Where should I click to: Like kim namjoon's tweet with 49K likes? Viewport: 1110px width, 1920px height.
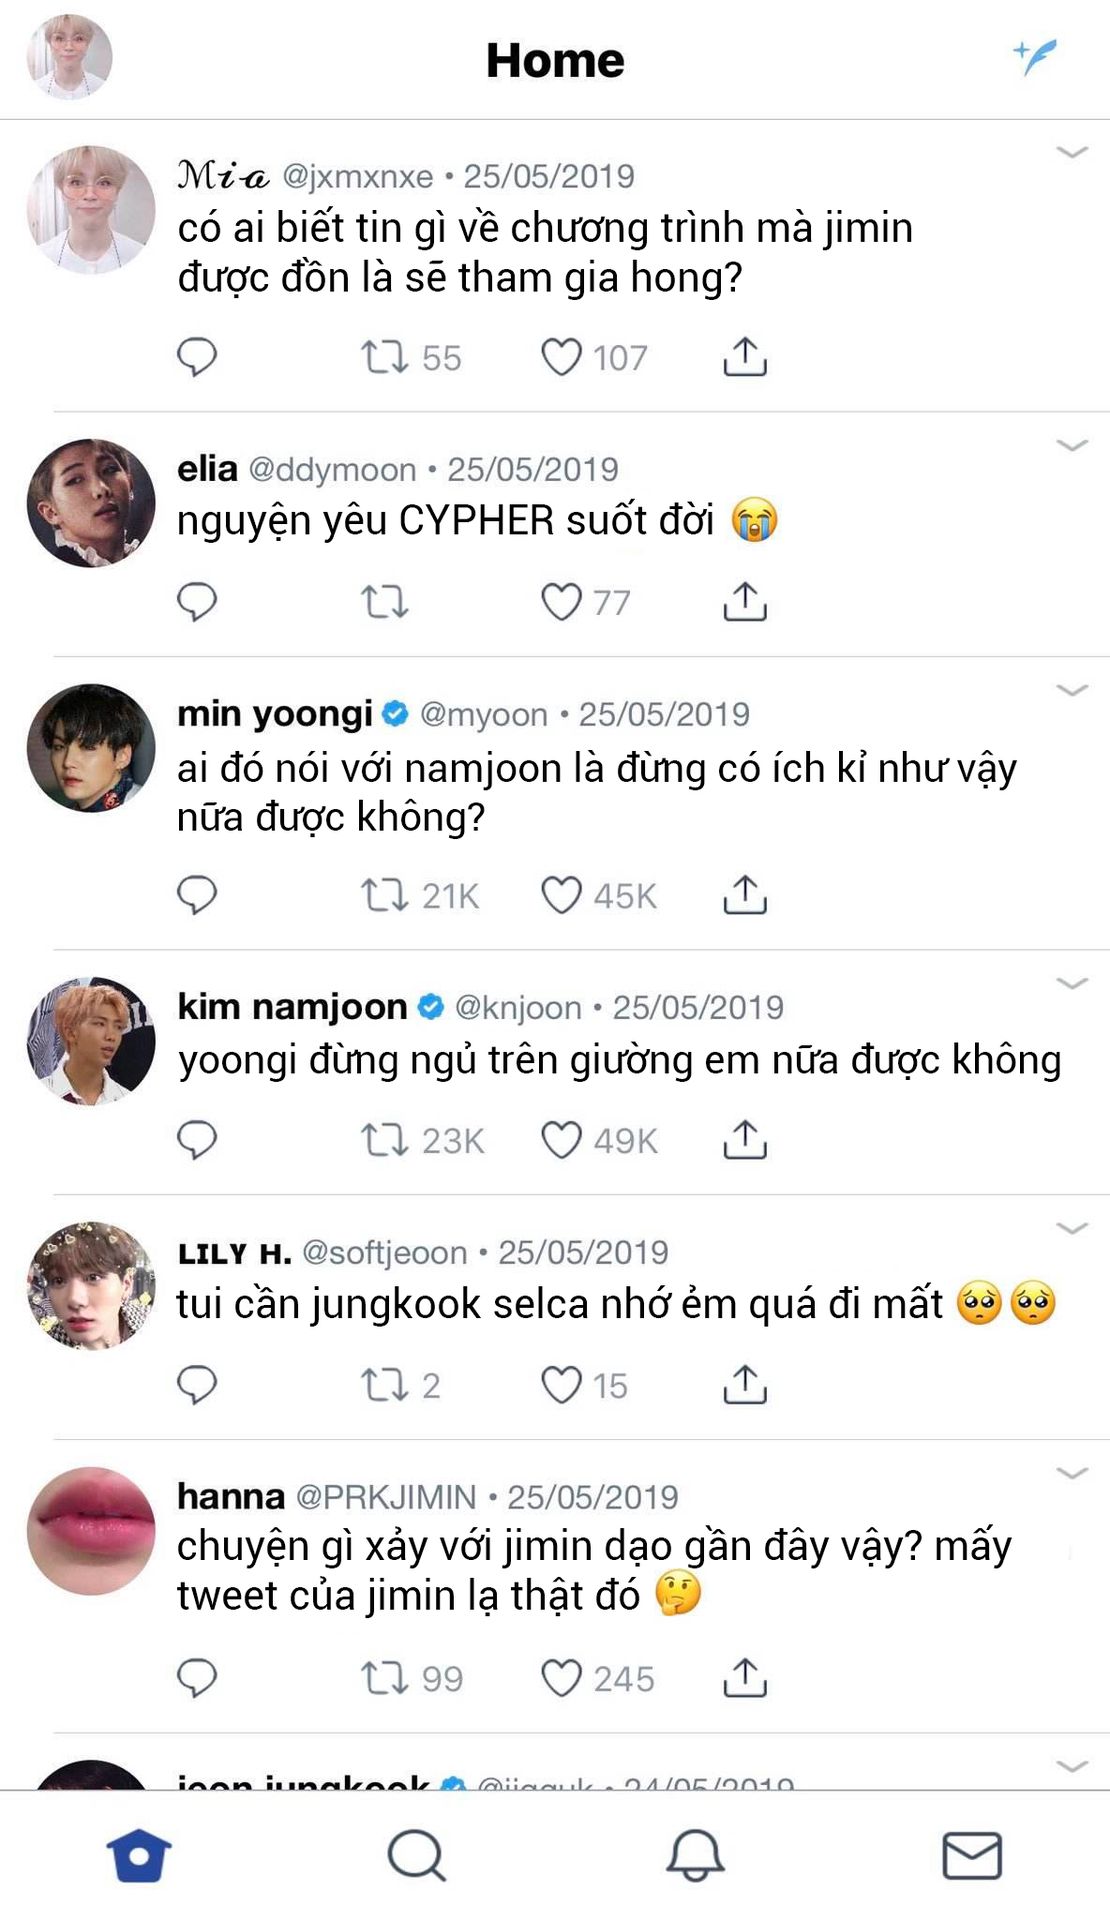click(x=561, y=1140)
